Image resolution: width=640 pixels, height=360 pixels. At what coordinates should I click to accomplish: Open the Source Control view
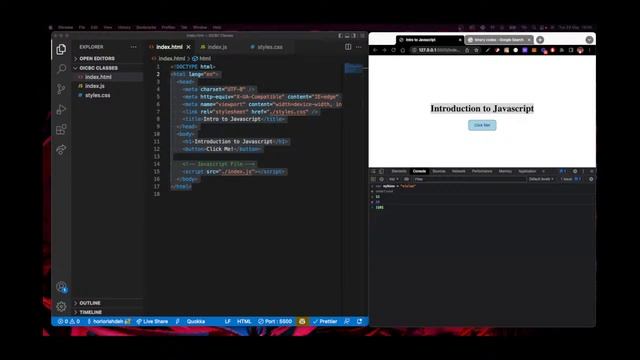pyautogui.click(x=61, y=89)
